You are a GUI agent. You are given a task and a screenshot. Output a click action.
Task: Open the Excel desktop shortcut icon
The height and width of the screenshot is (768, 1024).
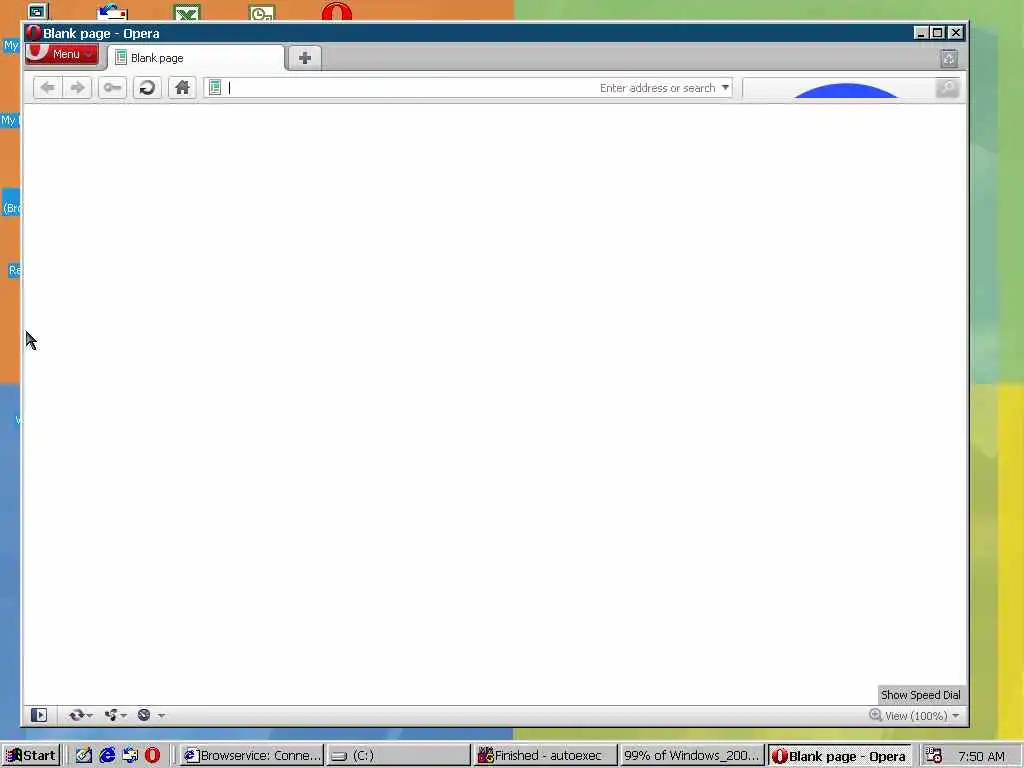coord(187,12)
